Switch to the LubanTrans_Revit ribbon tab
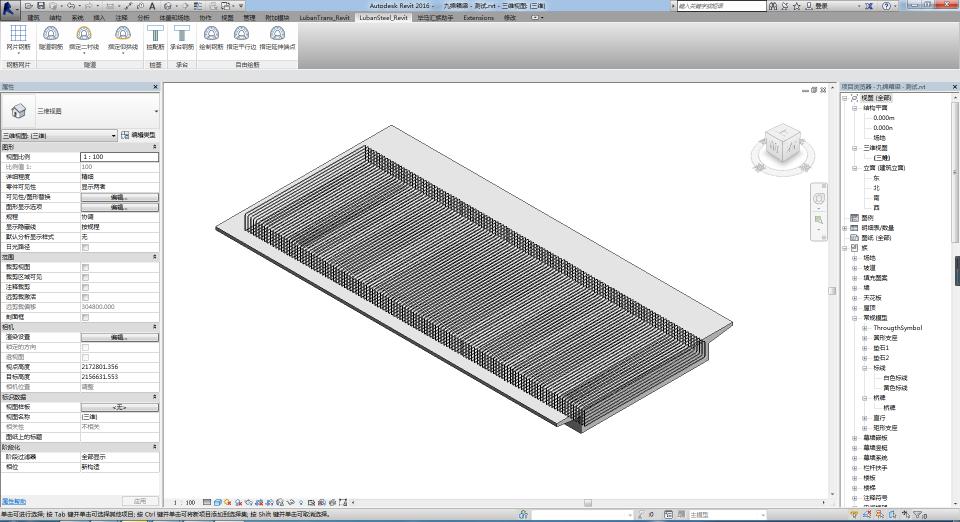This screenshot has height=522, width=960. coord(325,18)
